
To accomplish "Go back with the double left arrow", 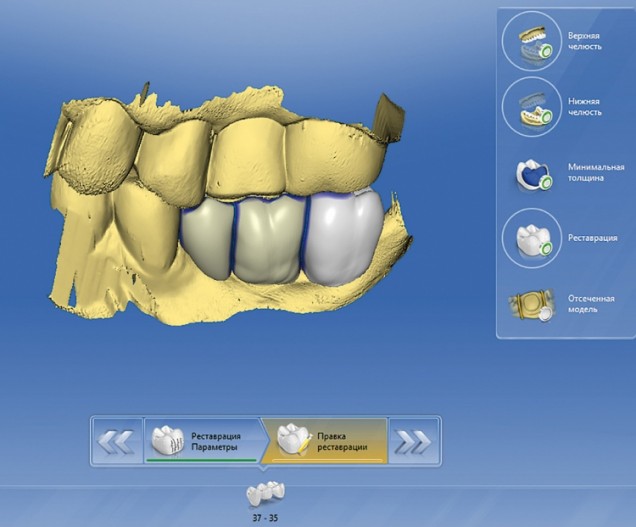I will pos(116,441).
